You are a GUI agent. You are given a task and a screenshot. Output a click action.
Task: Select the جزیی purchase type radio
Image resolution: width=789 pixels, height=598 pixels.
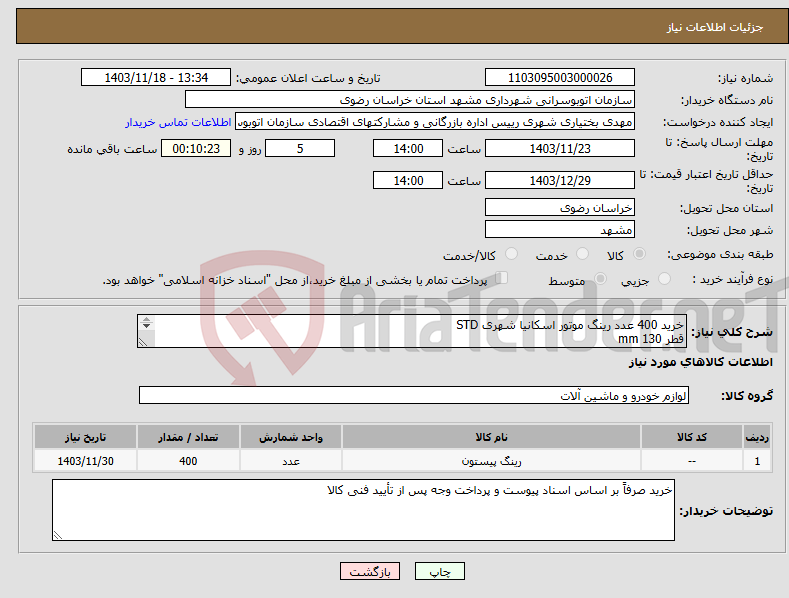pos(664,278)
